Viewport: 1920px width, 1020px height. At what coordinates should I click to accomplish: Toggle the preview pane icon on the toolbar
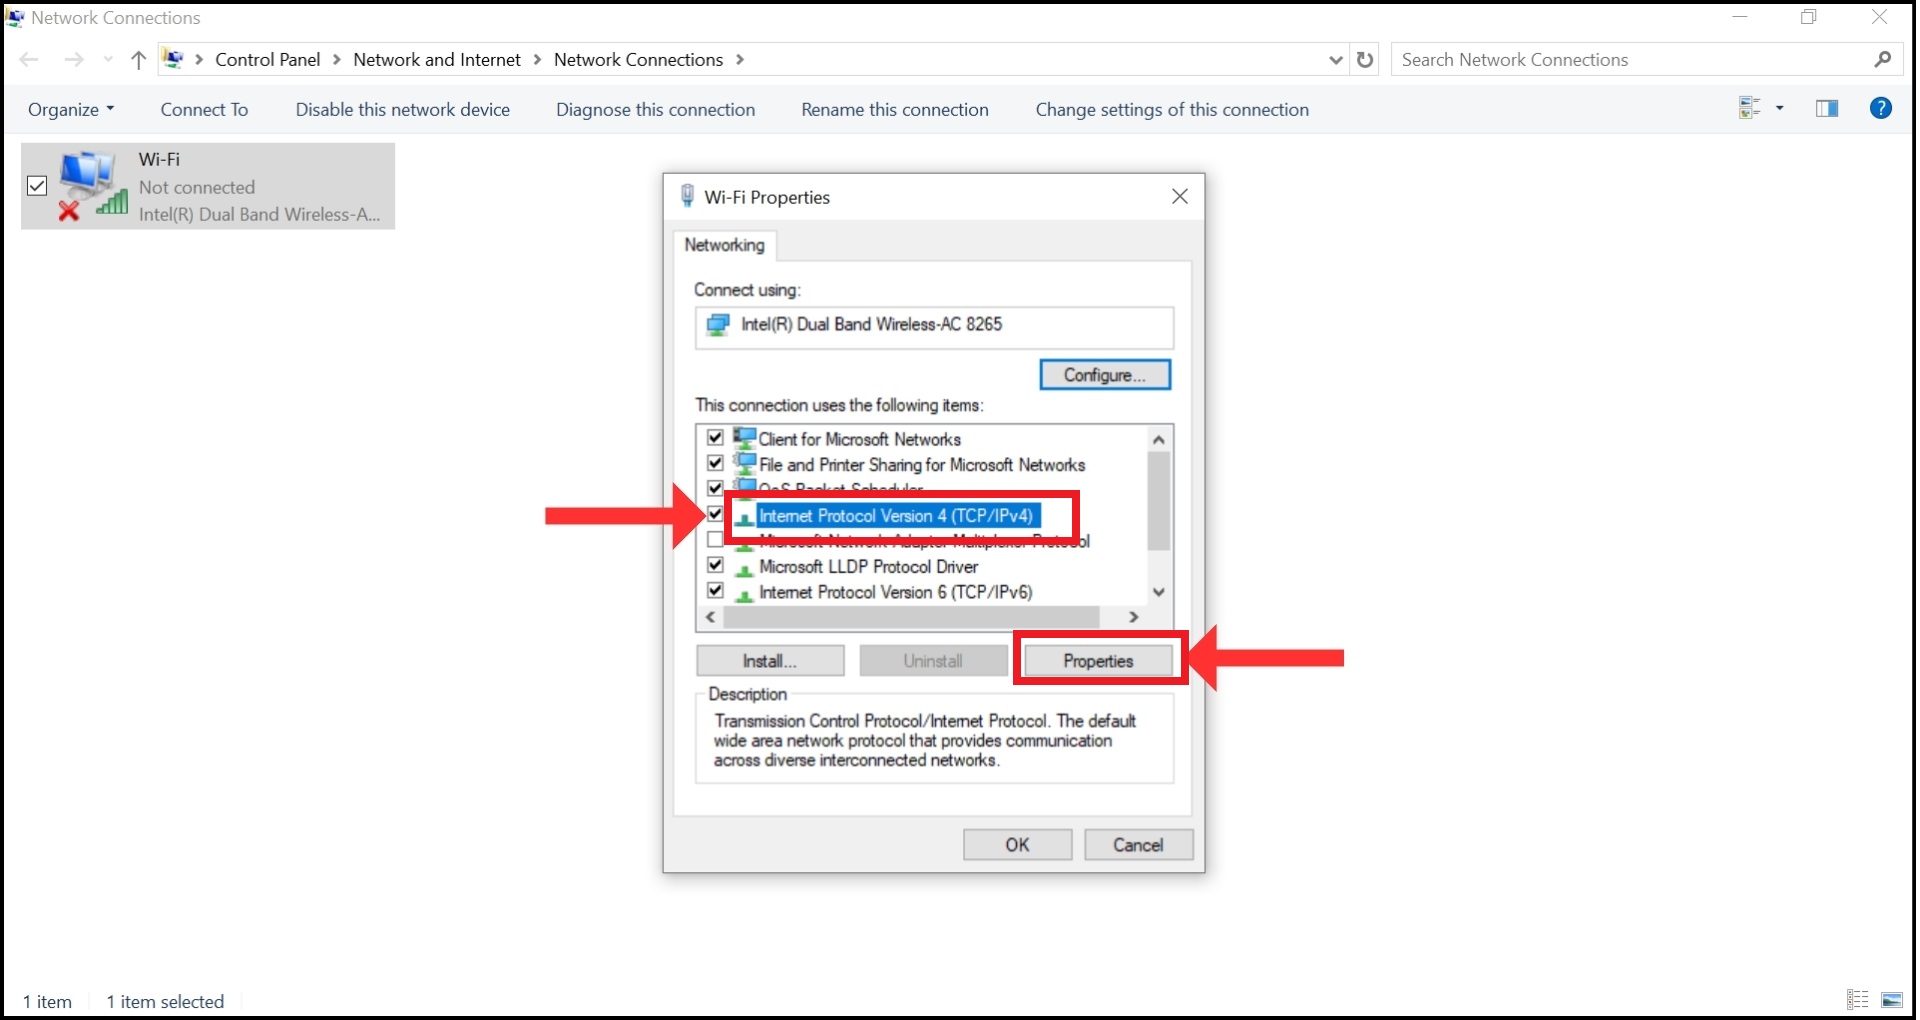coord(1827,108)
